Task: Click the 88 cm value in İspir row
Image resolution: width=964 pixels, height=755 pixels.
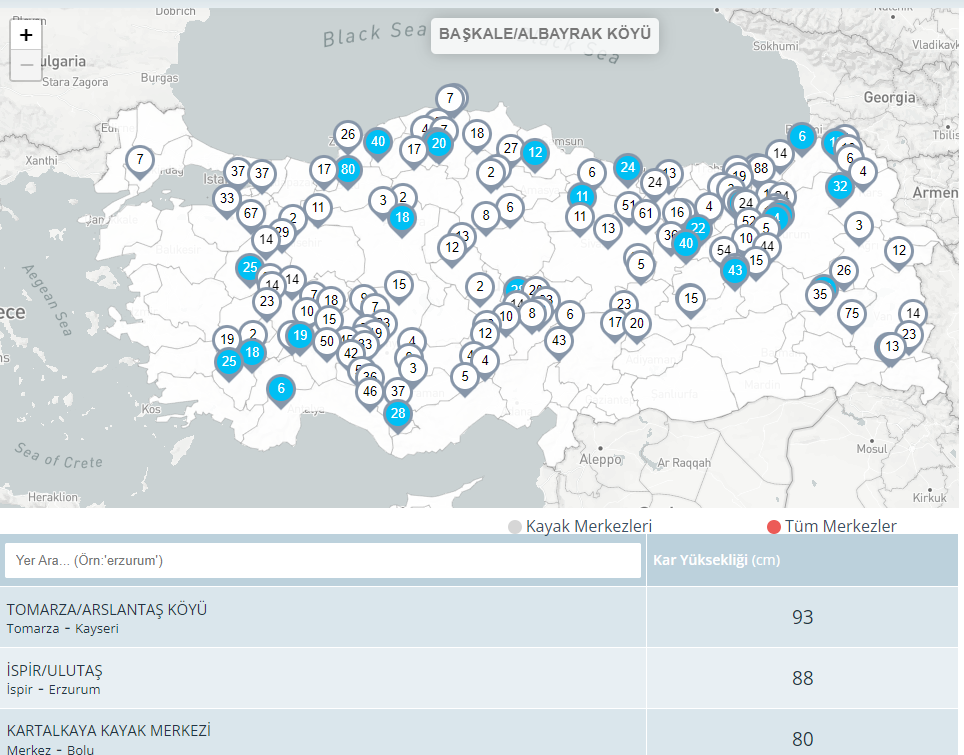Action: (802, 678)
